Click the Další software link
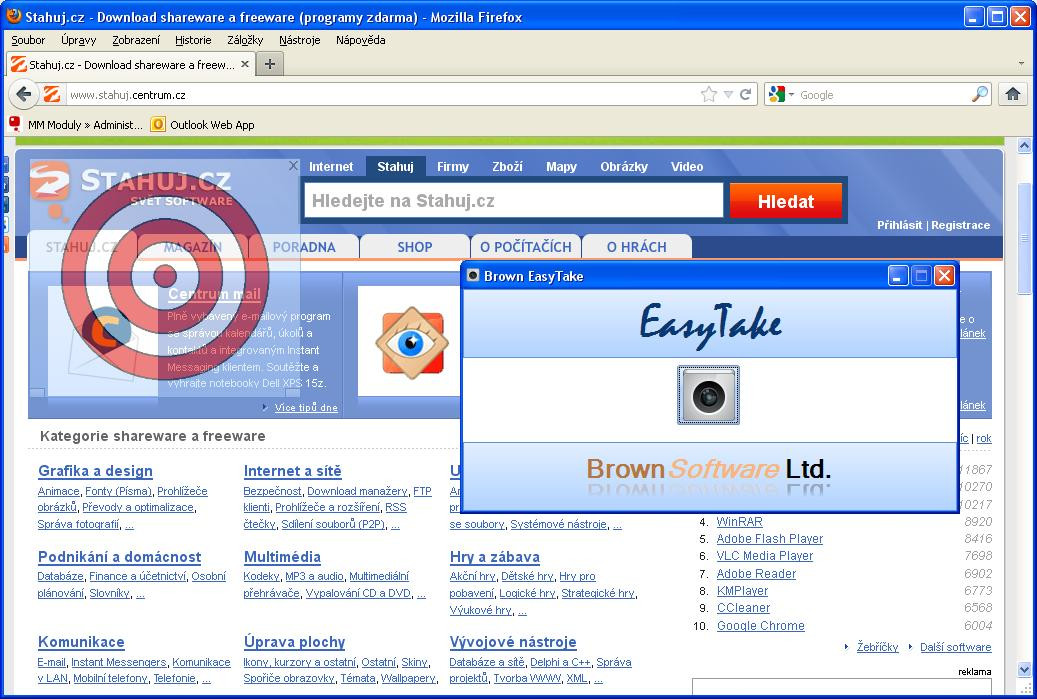Image resolution: width=1037 pixels, height=699 pixels. [956, 647]
